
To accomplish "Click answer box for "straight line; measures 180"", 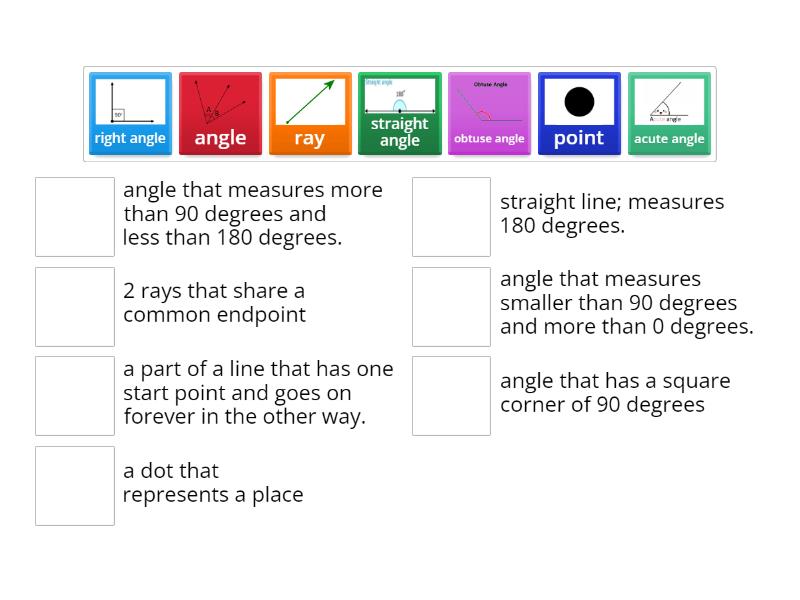I will 452,217.
